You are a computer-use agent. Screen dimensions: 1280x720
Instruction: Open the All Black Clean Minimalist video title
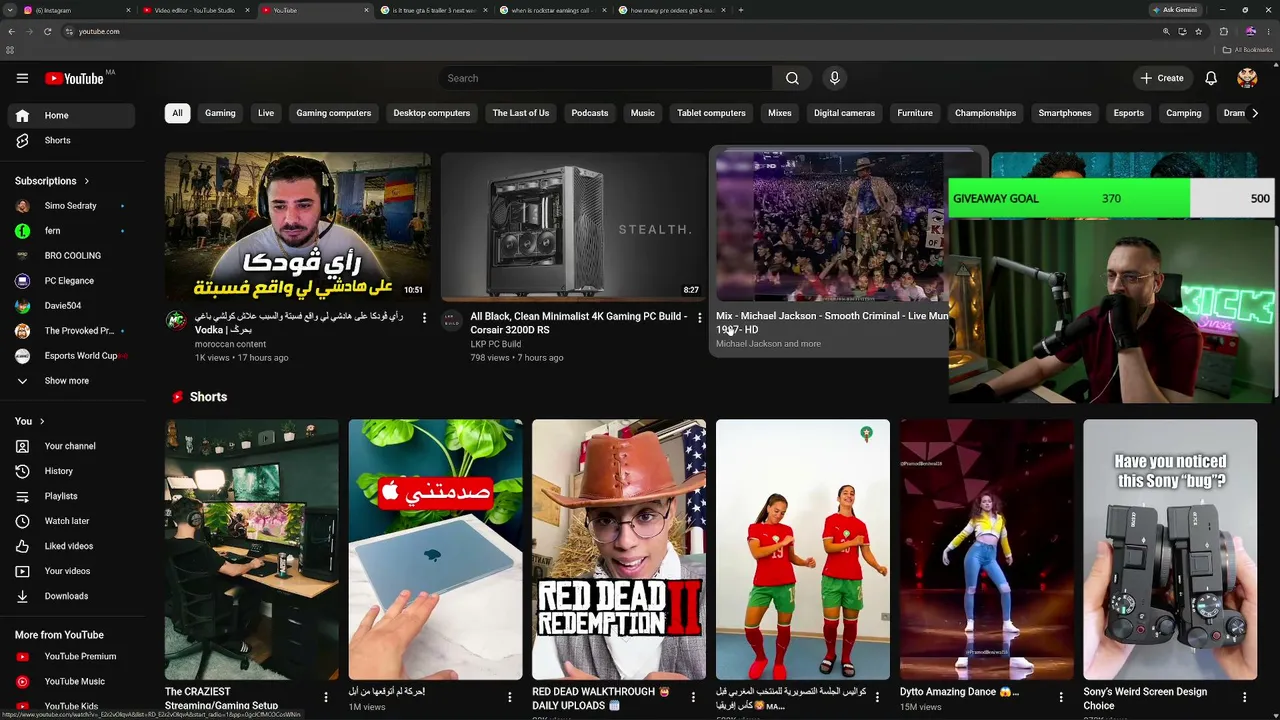point(579,322)
